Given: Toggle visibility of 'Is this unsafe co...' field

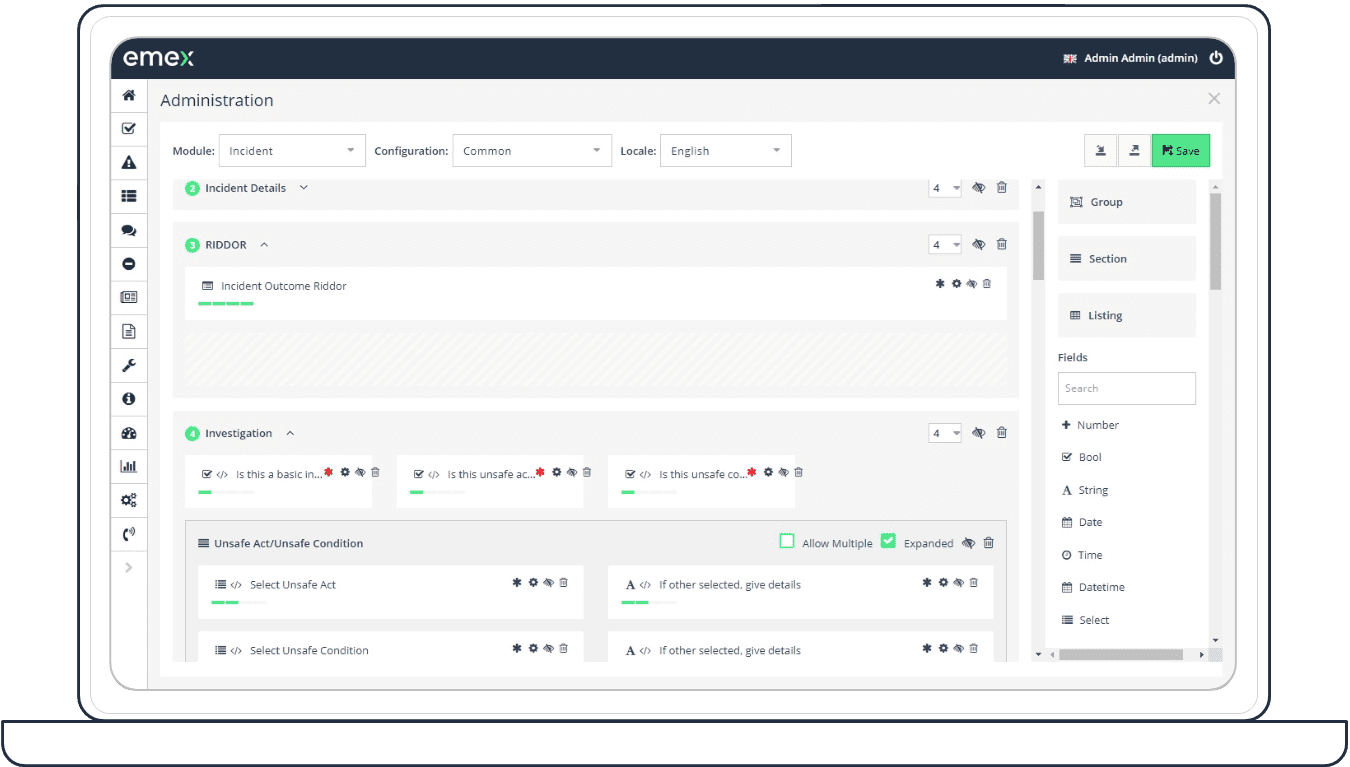Looking at the screenshot, I should click(x=783, y=472).
